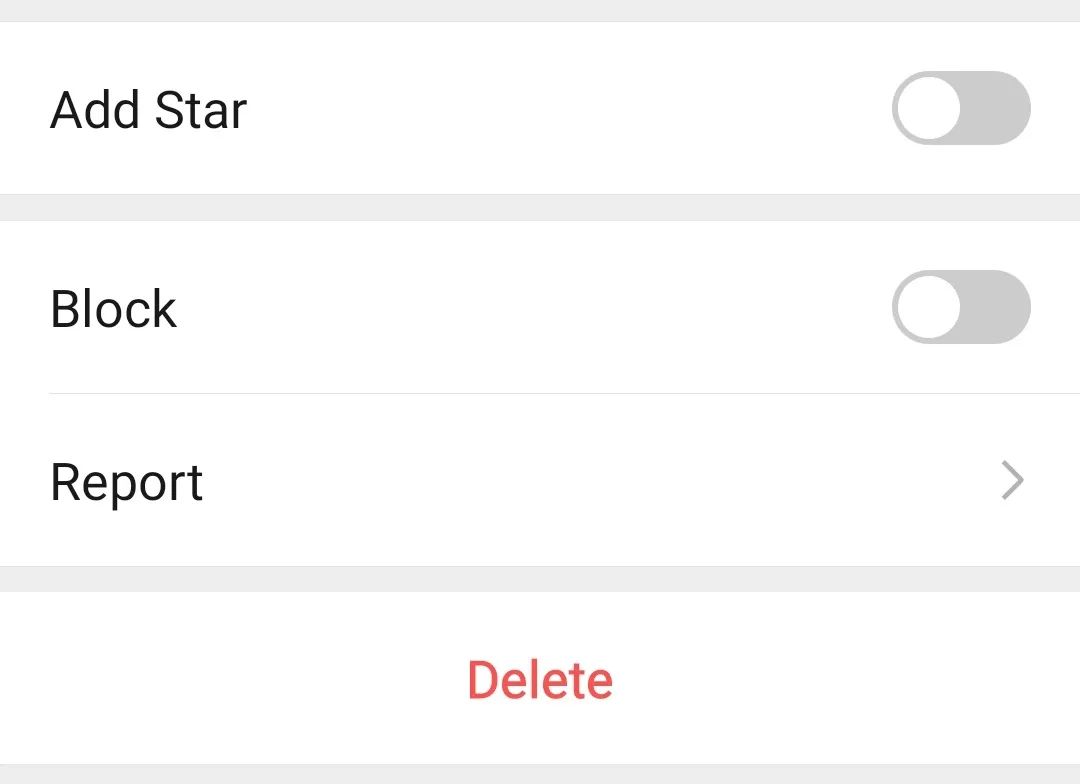Image resolution: width=1080 pixels, height=784 pixels.
Task: Block this contact using the switch
Action: point(961,307)
